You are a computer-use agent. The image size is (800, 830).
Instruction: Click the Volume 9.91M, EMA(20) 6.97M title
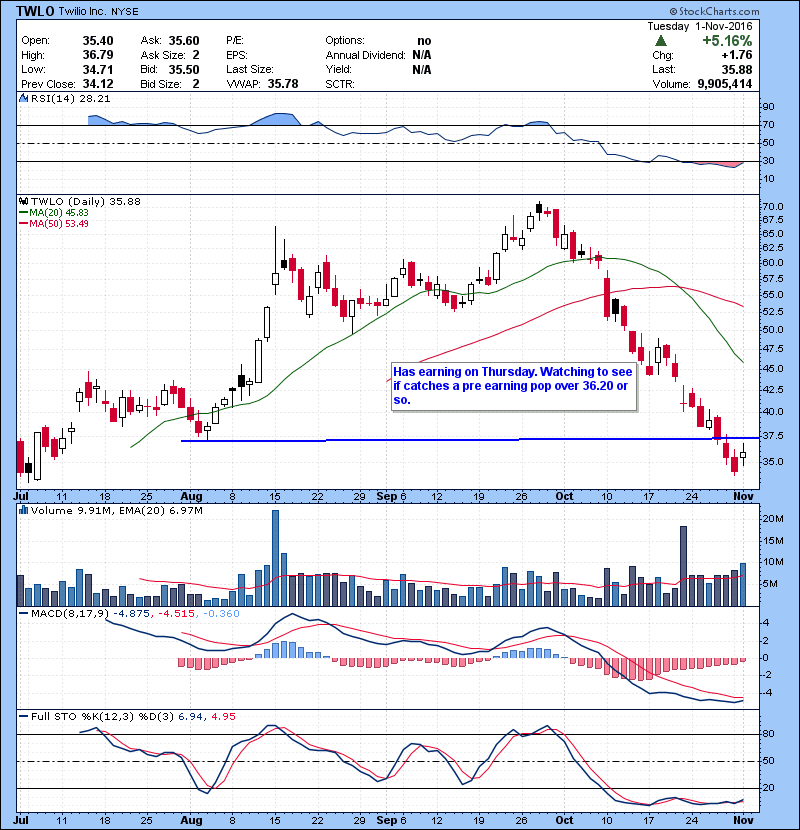pos(116,511)
